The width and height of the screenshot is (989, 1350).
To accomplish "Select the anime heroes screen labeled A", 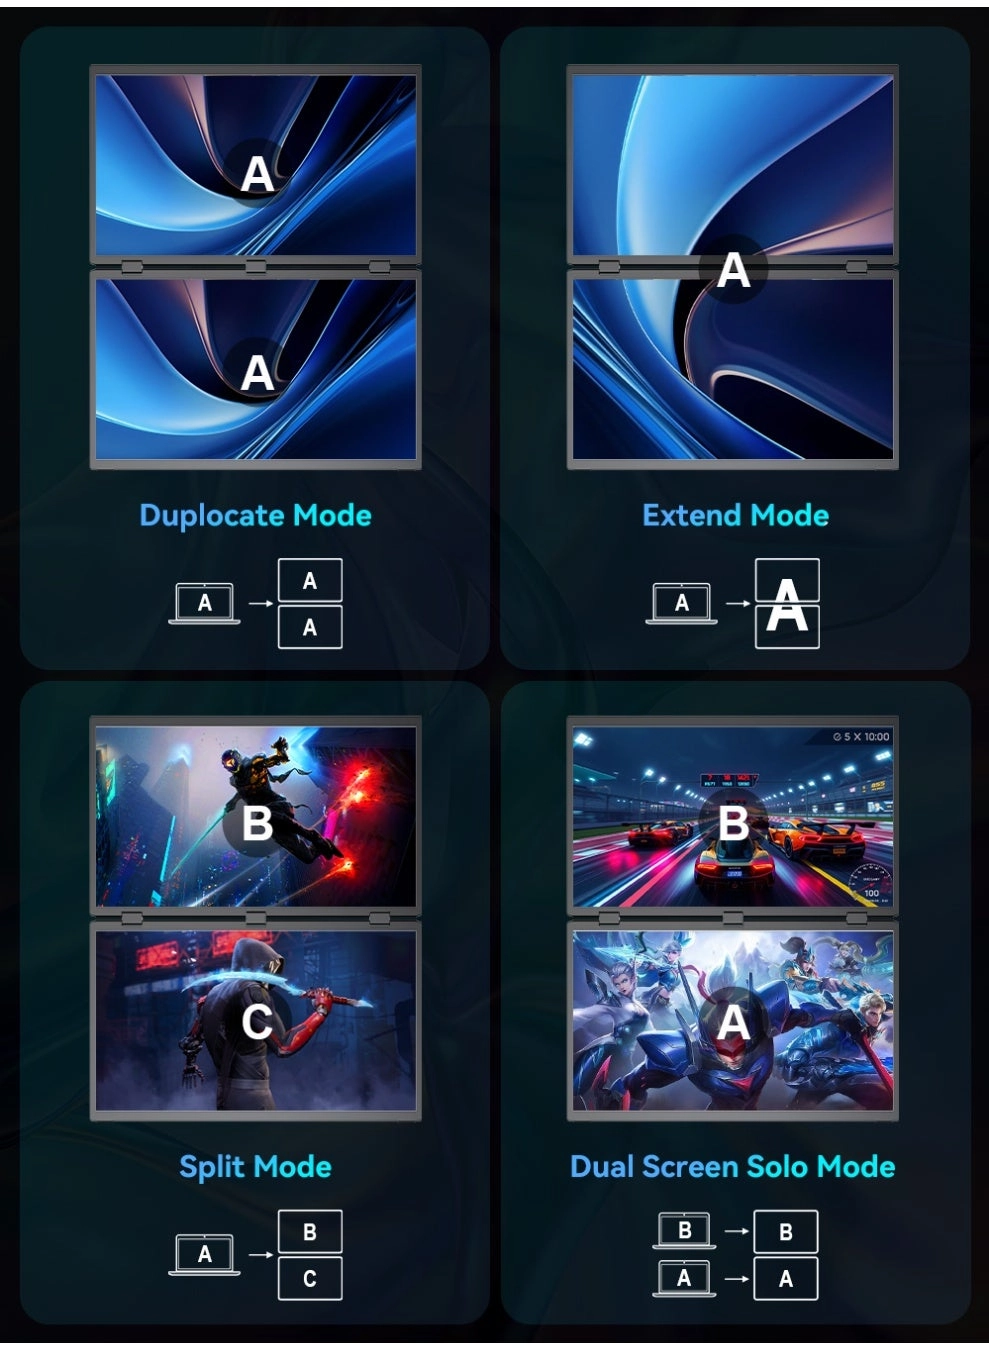I will coord(733,1020).
